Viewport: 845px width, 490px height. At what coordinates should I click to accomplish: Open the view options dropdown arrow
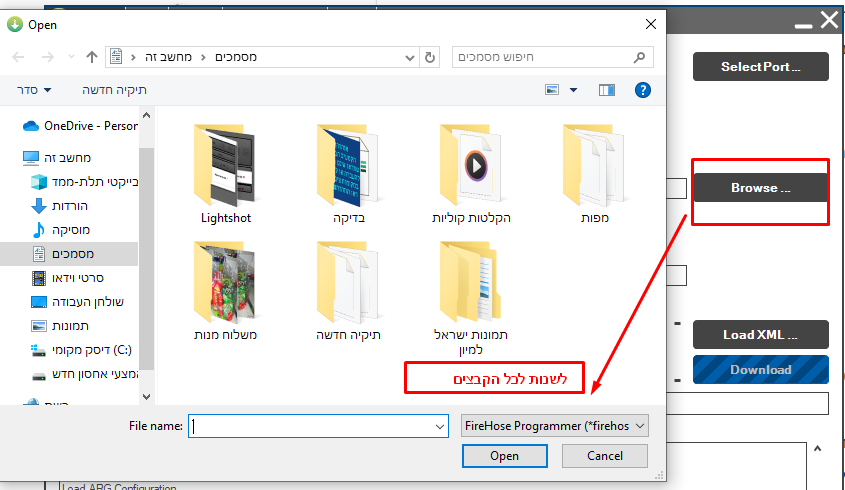tap(573, 90)
